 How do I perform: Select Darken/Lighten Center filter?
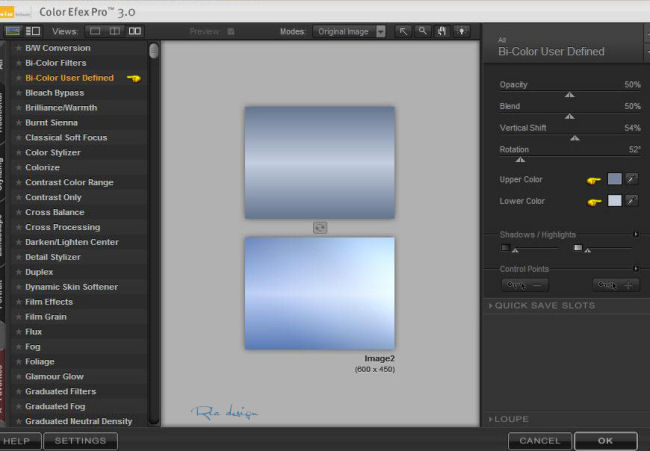pyautogui.click(x=72, y=242)
